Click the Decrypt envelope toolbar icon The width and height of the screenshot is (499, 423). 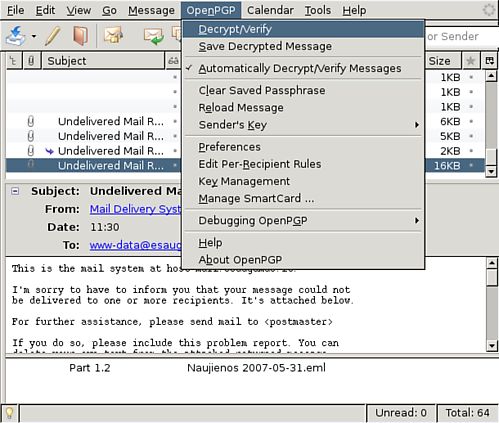[114, 36]
